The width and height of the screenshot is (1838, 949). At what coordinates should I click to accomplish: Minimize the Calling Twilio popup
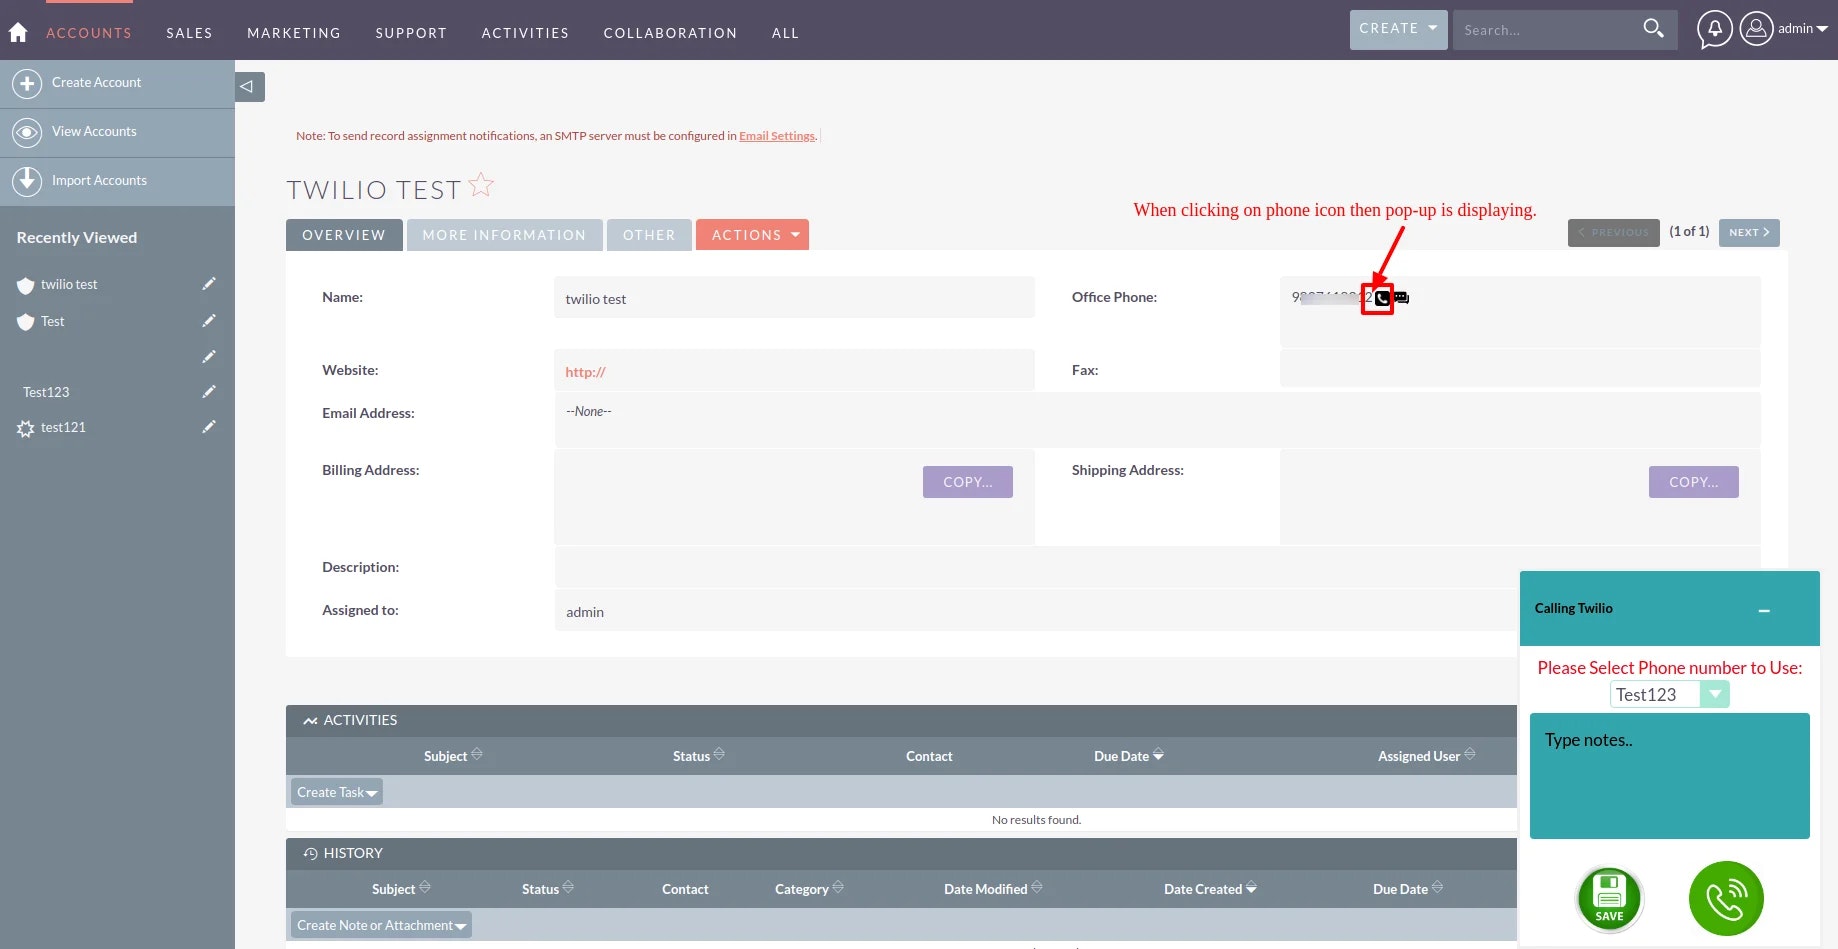pos(1764,610)
